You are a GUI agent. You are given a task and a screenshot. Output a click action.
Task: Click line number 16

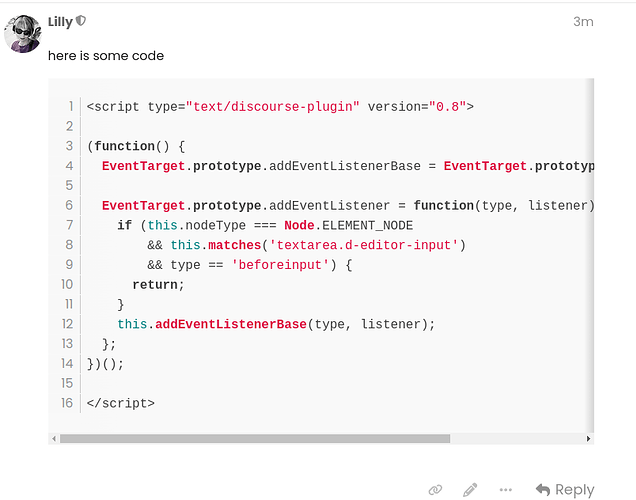point(67,403)
